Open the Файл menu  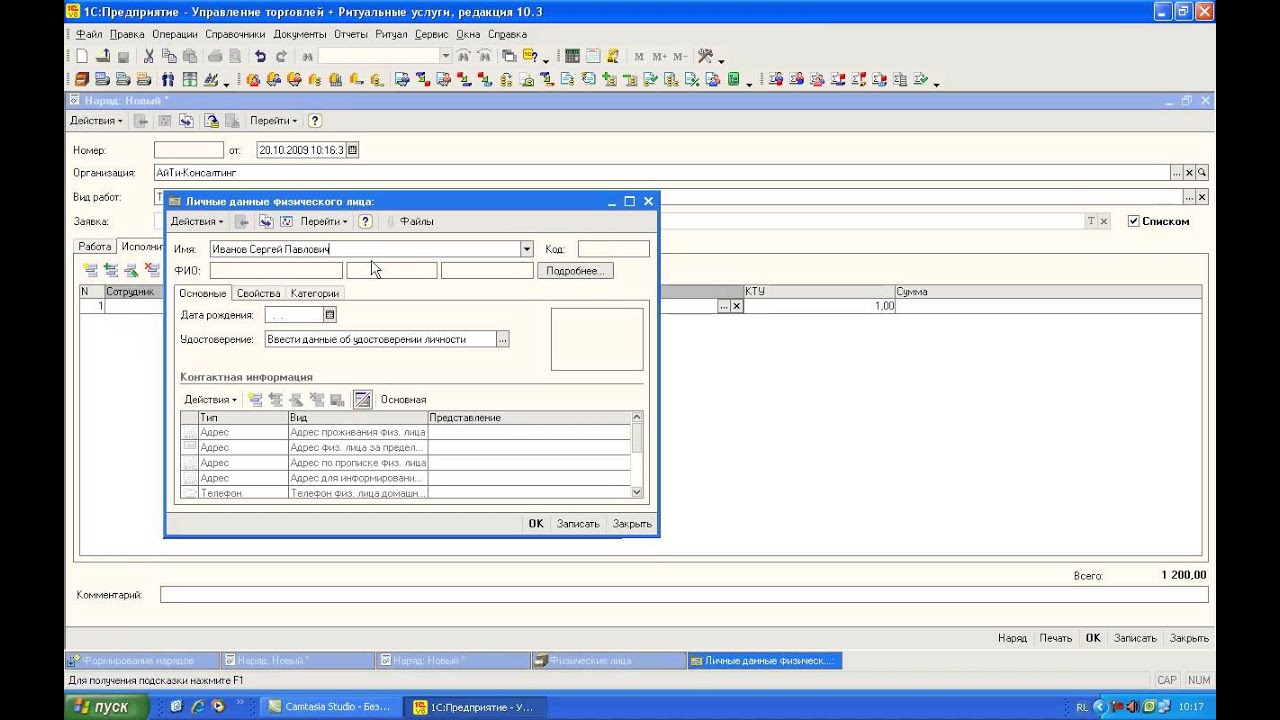[89, 34]
